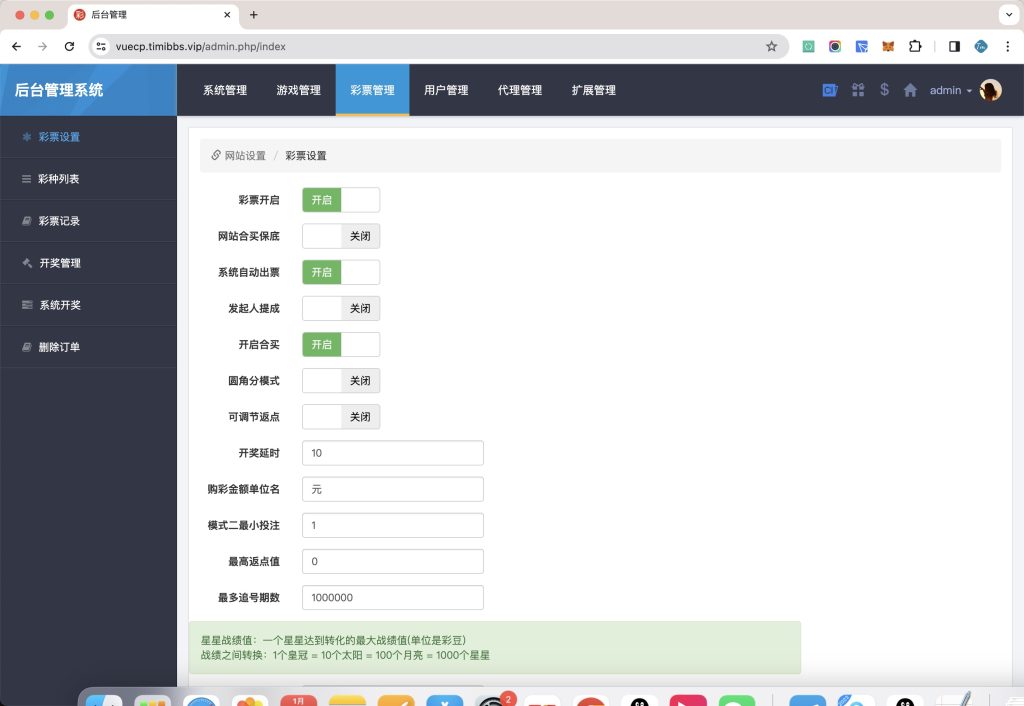This screenshot has width=1024, height=706.
Task: Click the admin profile avatar picture
Action: tap(989, 90)
